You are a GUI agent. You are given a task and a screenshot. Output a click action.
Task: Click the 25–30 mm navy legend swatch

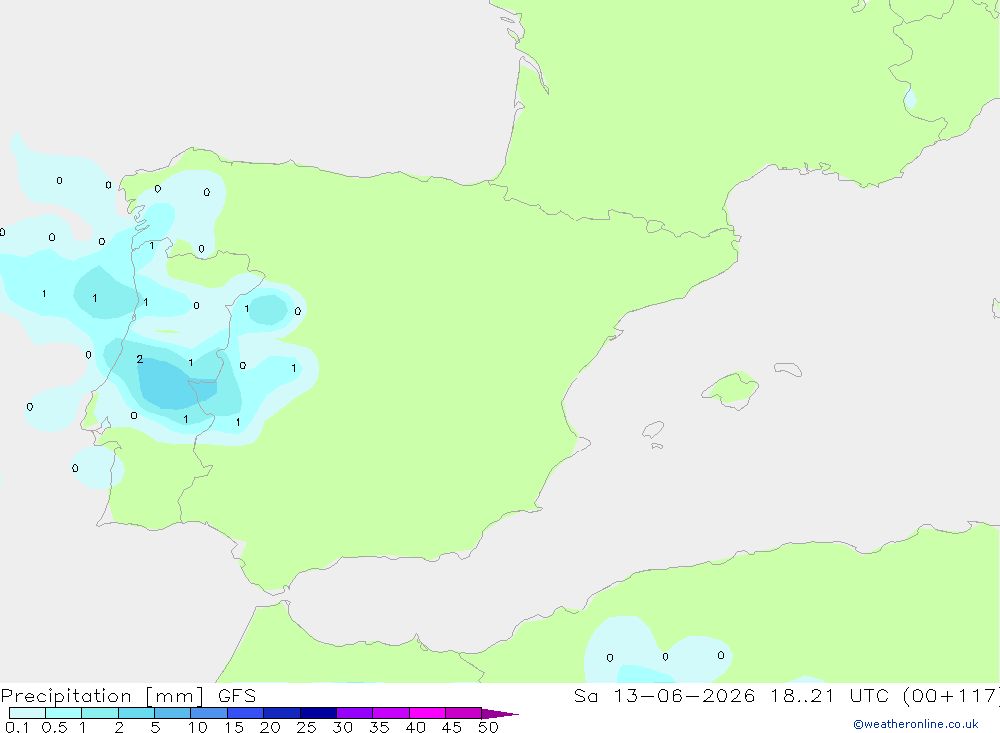tap(318, 713)
